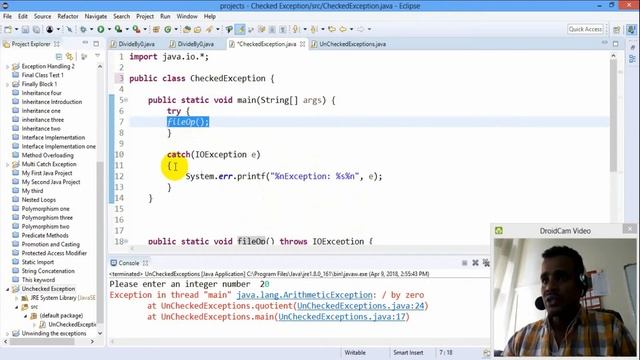
Task: Open the Open Perspective icon
Action: (617, 29)
